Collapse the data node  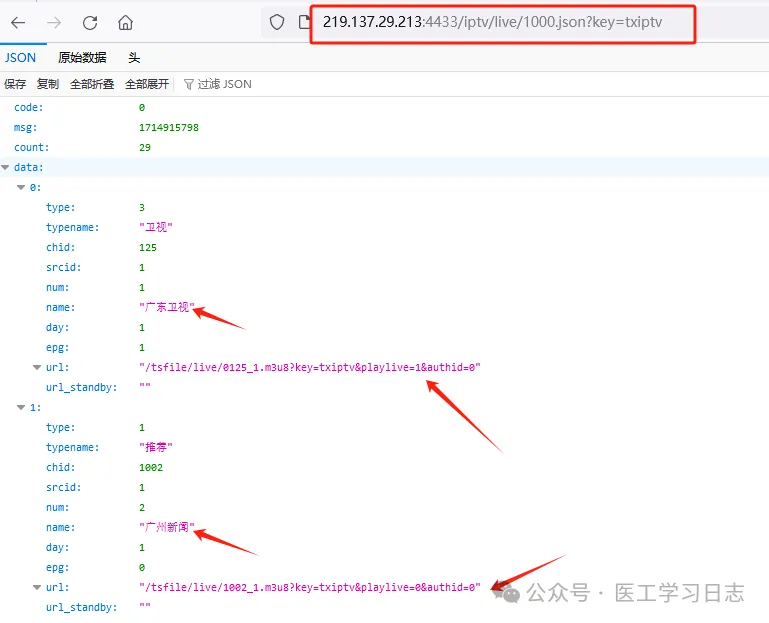point(5,167)
